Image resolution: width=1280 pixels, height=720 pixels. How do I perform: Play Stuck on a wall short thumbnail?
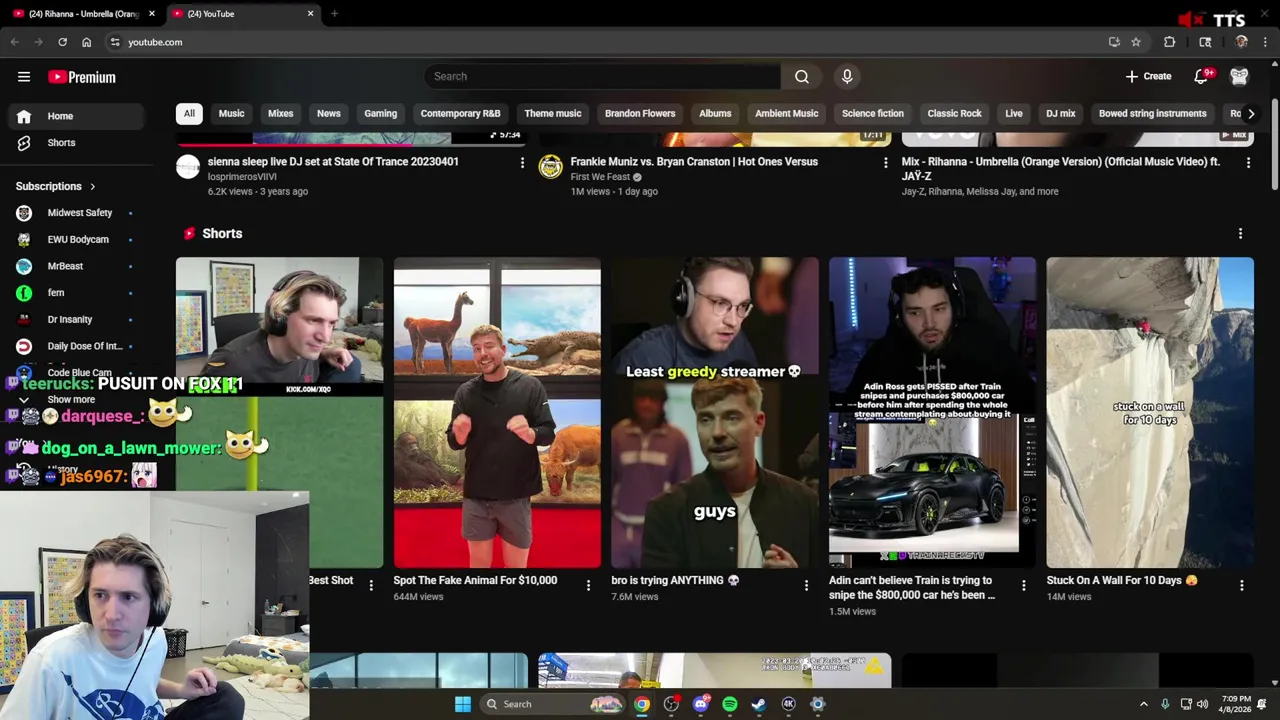(1150, 412)
